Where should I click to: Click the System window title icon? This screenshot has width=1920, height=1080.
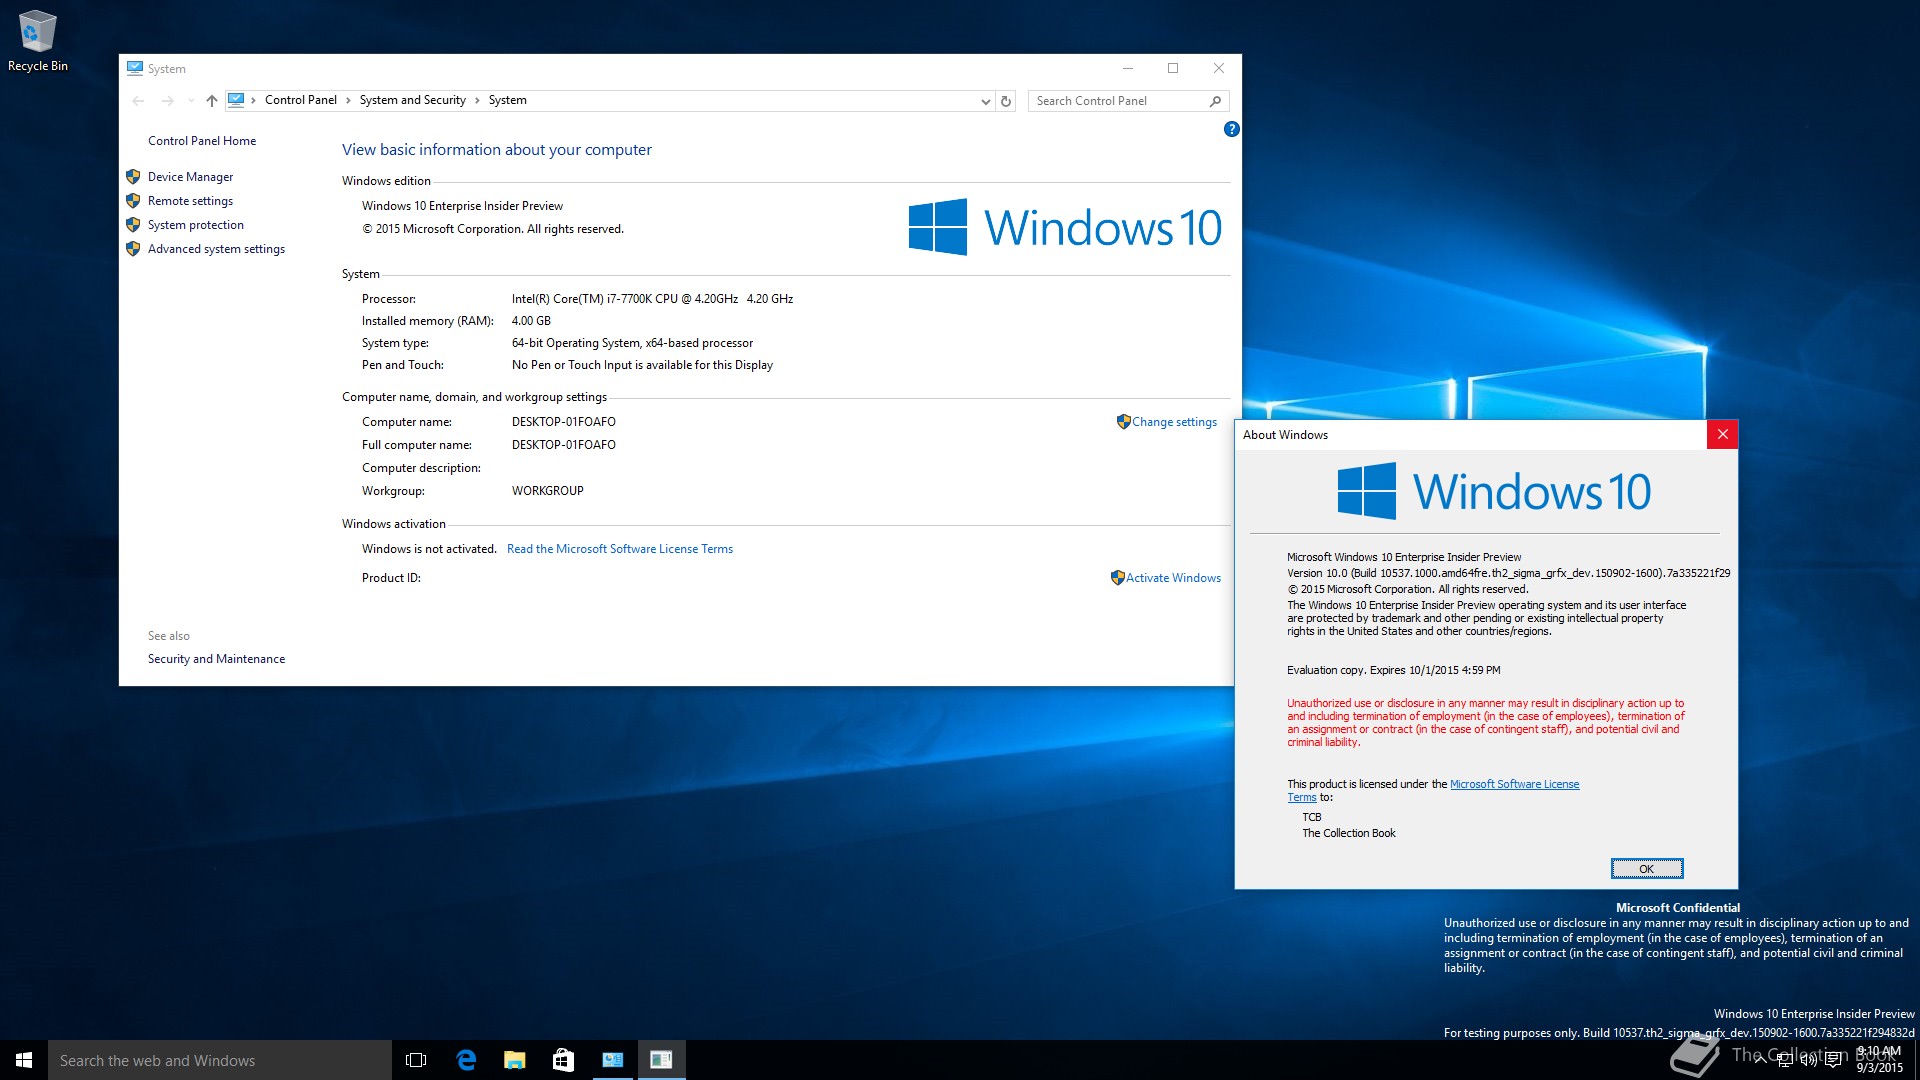tap(135, 68)
